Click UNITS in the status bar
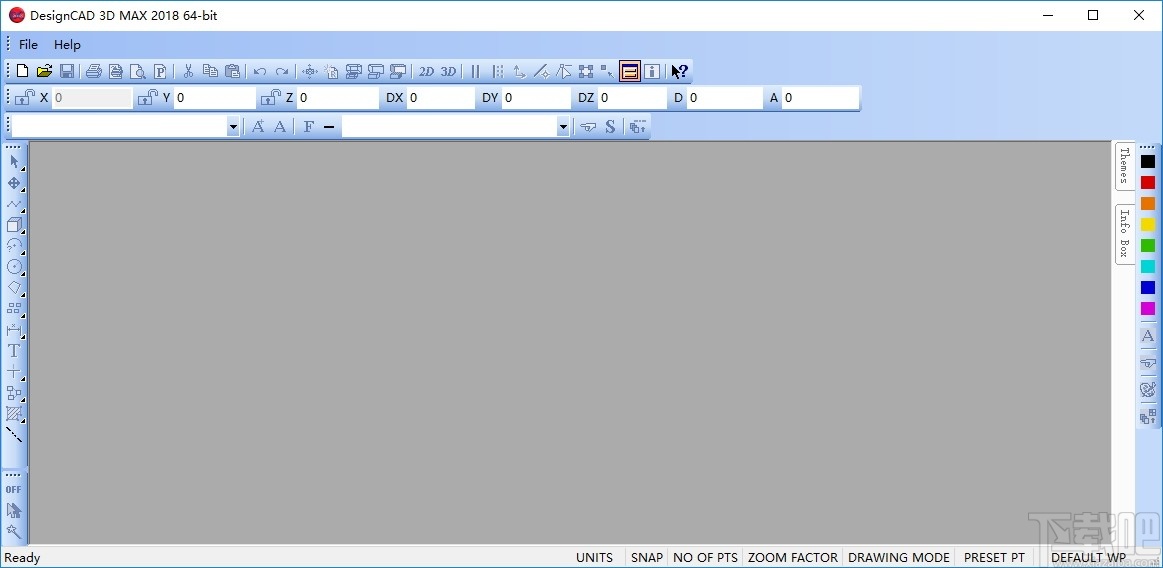 click(595, 558)
